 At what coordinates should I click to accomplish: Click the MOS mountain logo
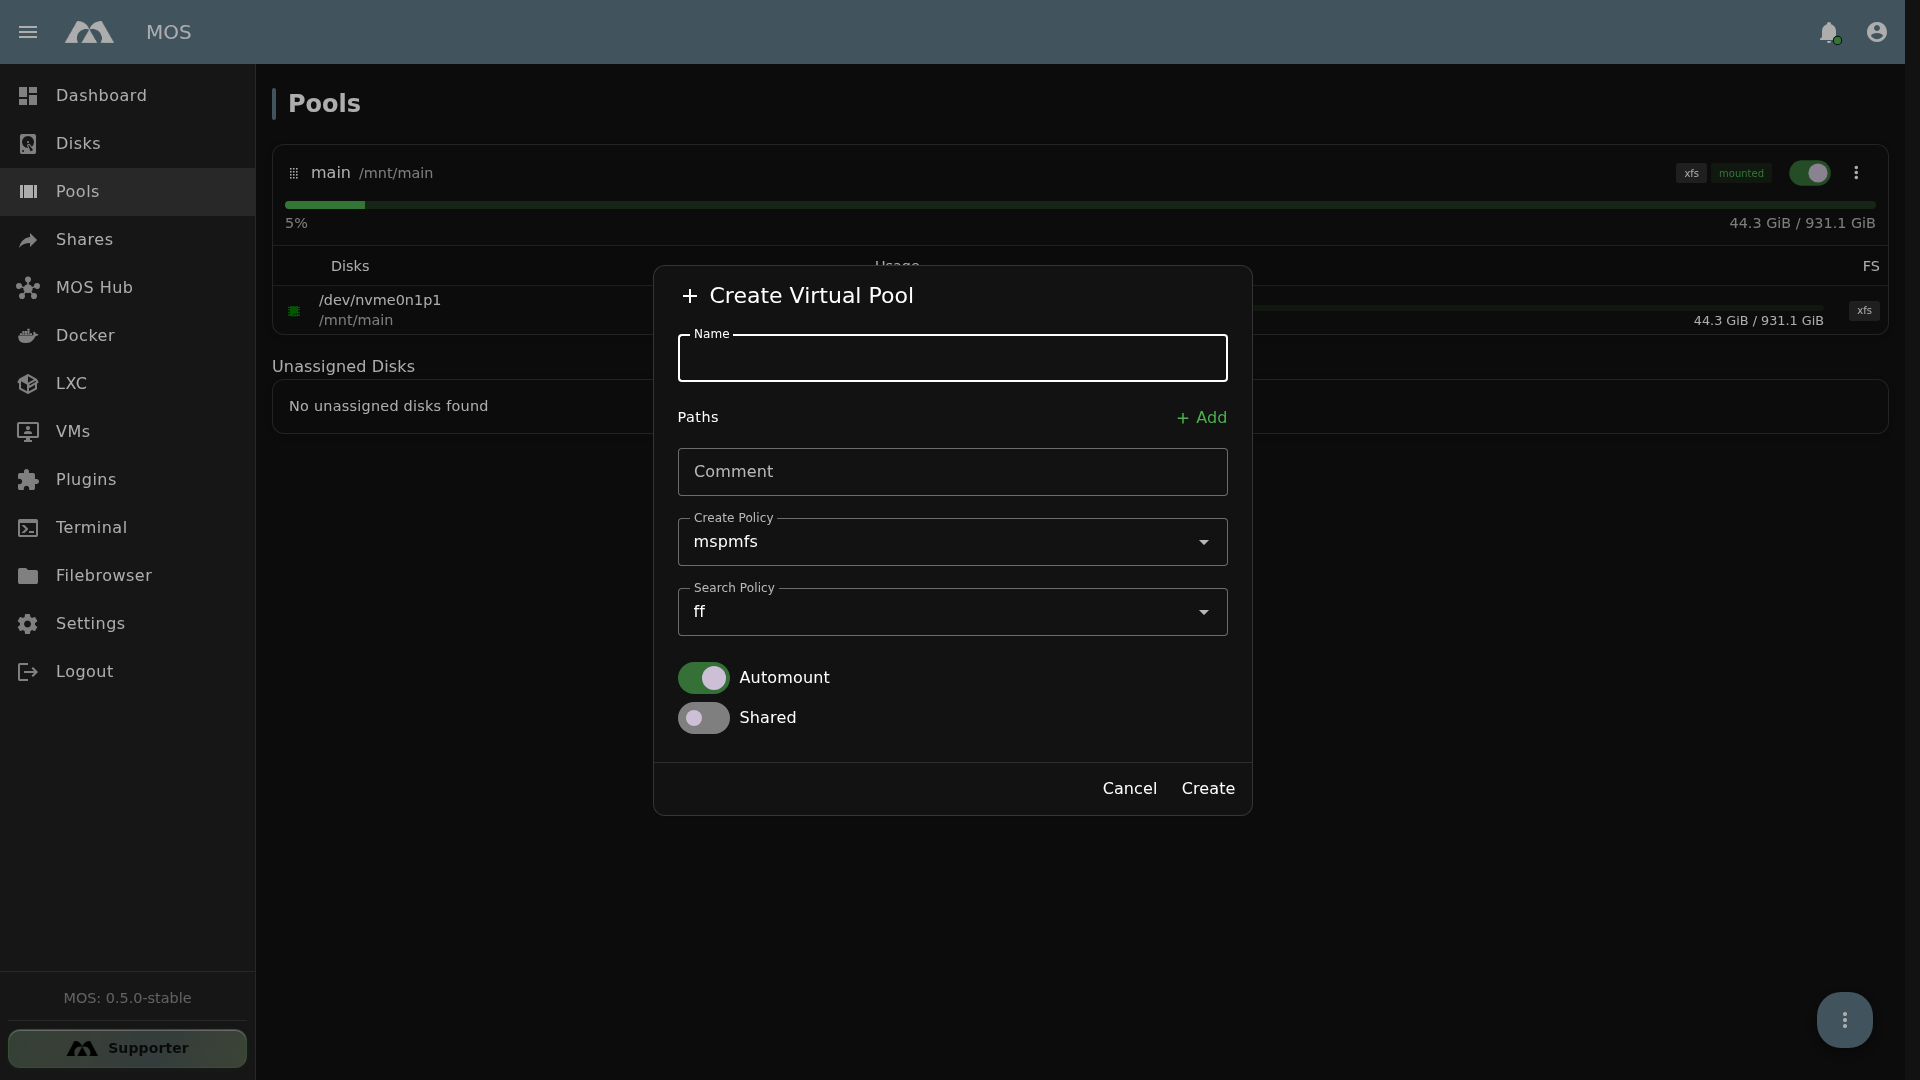(89, 32)
